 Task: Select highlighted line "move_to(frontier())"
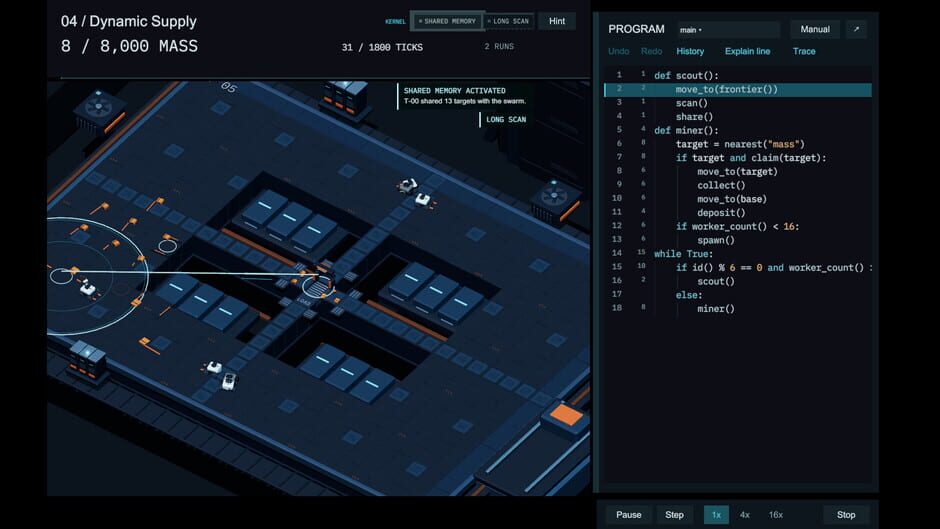pos(738,89)
